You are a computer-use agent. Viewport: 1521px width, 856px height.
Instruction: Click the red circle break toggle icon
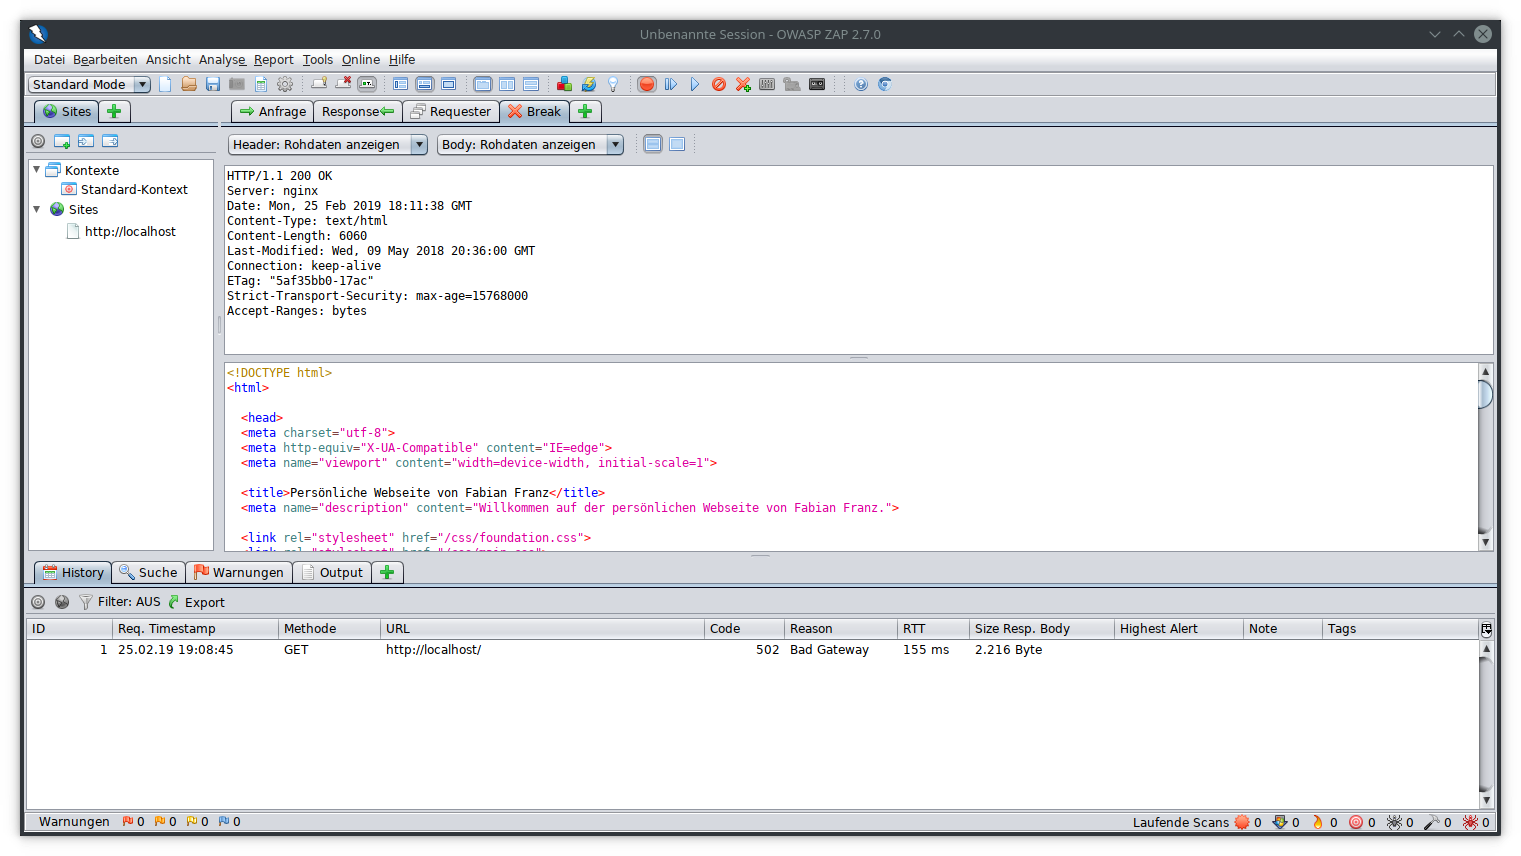pos(647,84)
